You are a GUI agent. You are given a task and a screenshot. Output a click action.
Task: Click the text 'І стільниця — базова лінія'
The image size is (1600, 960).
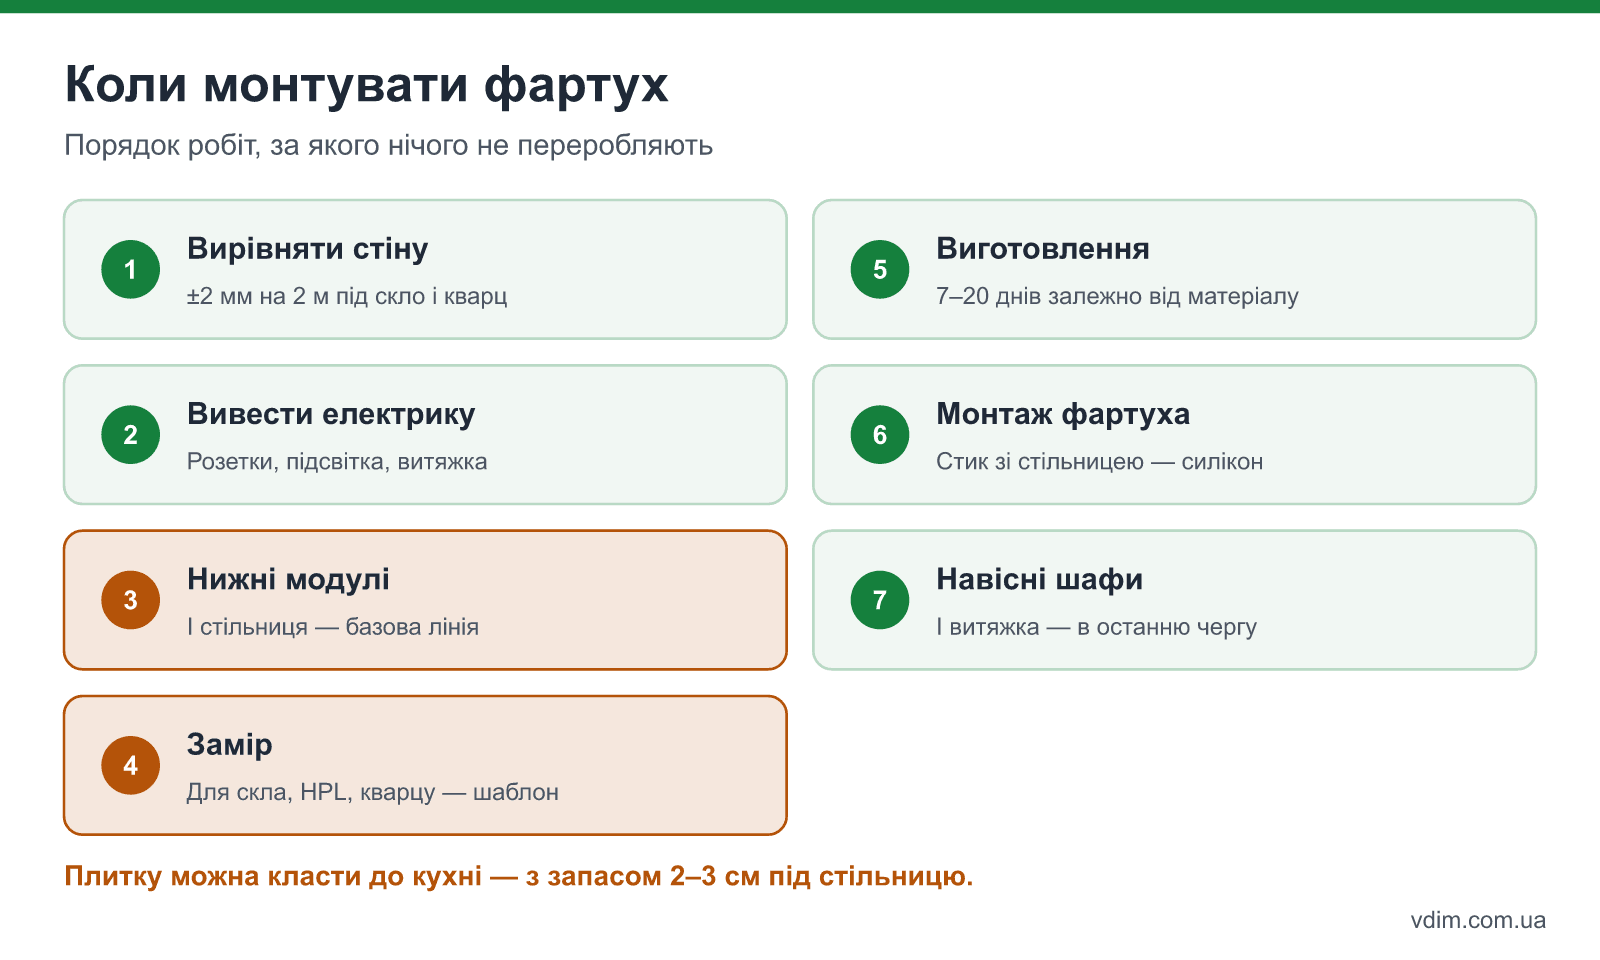pos(333,627)
